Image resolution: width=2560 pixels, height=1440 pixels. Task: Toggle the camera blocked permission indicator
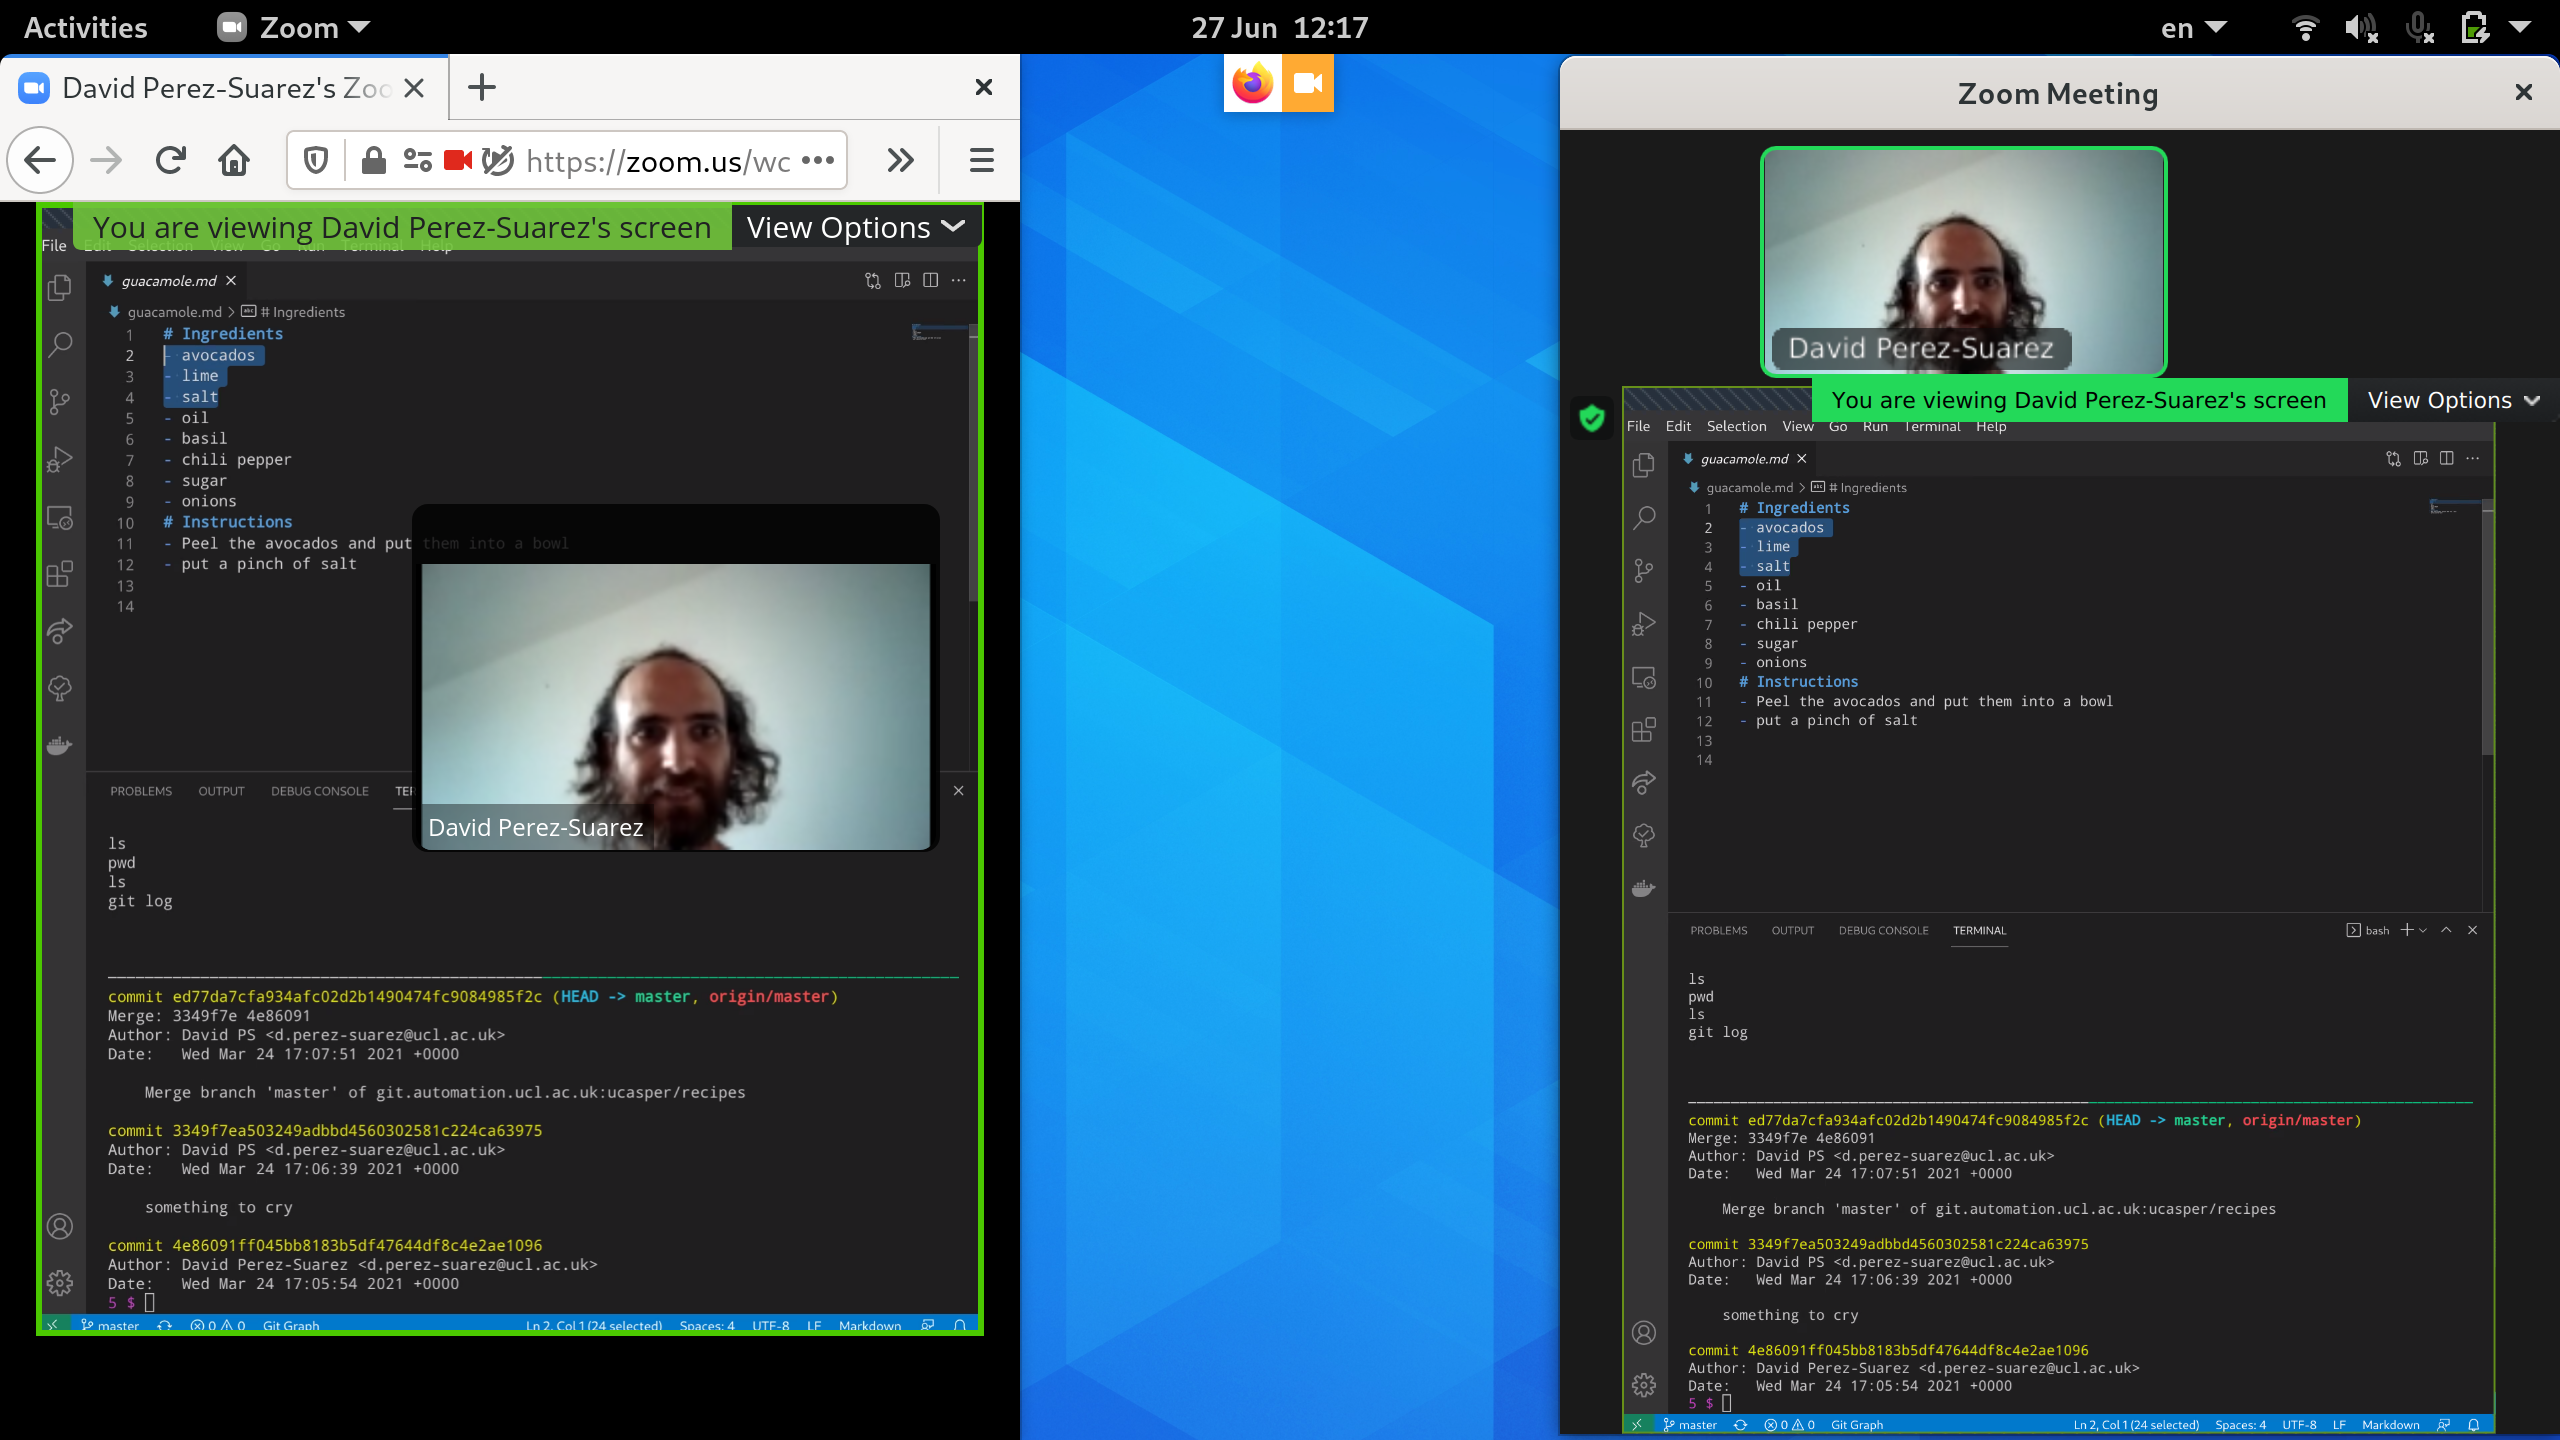(x=458, y=160)
